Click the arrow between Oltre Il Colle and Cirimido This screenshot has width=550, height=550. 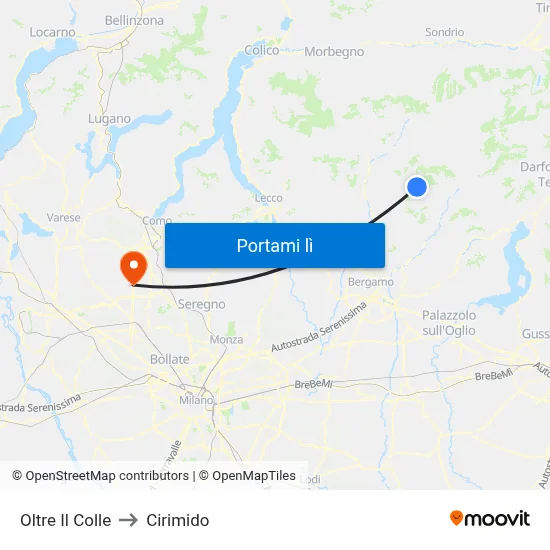pos(128,520)
